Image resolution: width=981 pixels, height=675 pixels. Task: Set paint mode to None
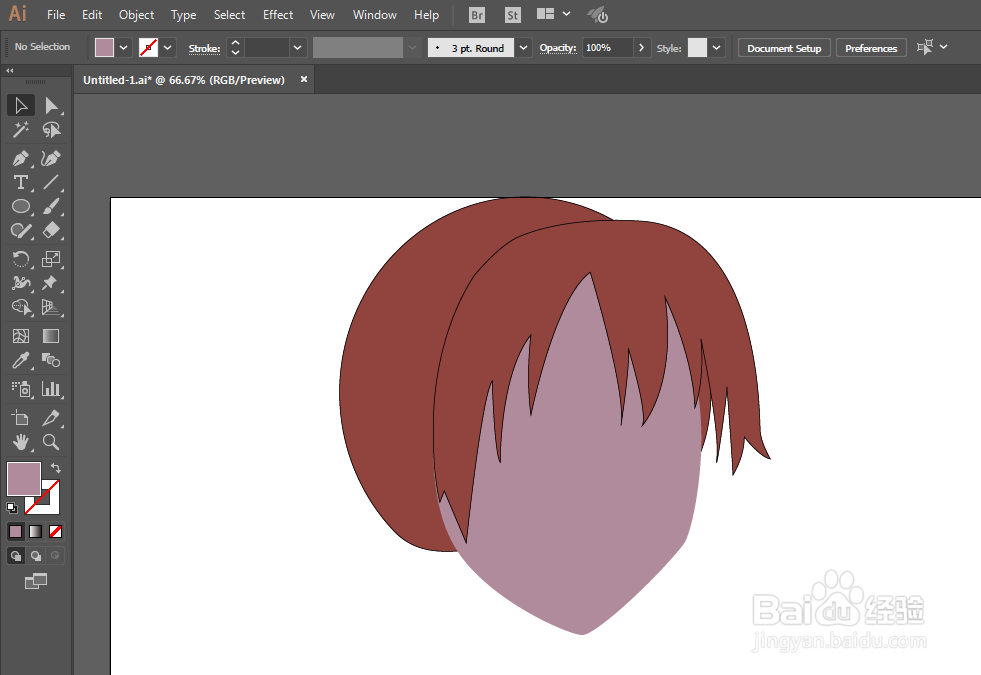click(x=56, y=532)
